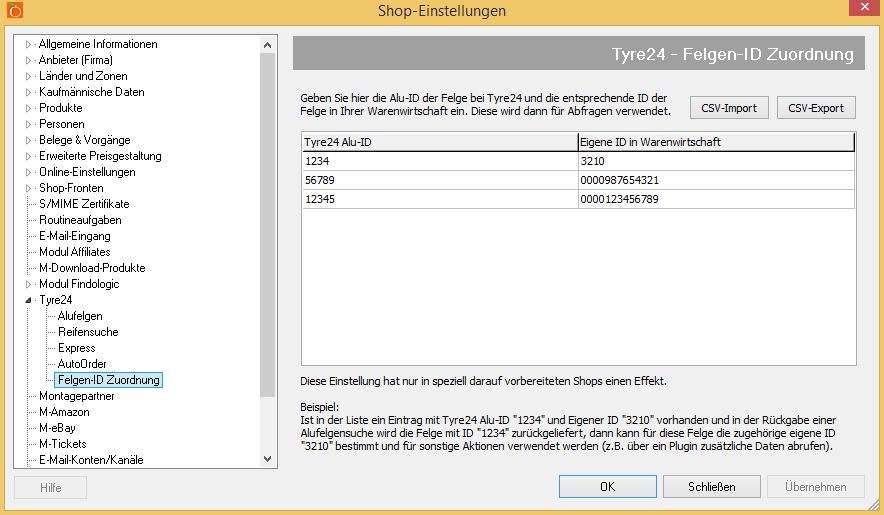The image size is (884, 515).
Task: Click tree scrollbar up arrow
Action: coord(268,45)
